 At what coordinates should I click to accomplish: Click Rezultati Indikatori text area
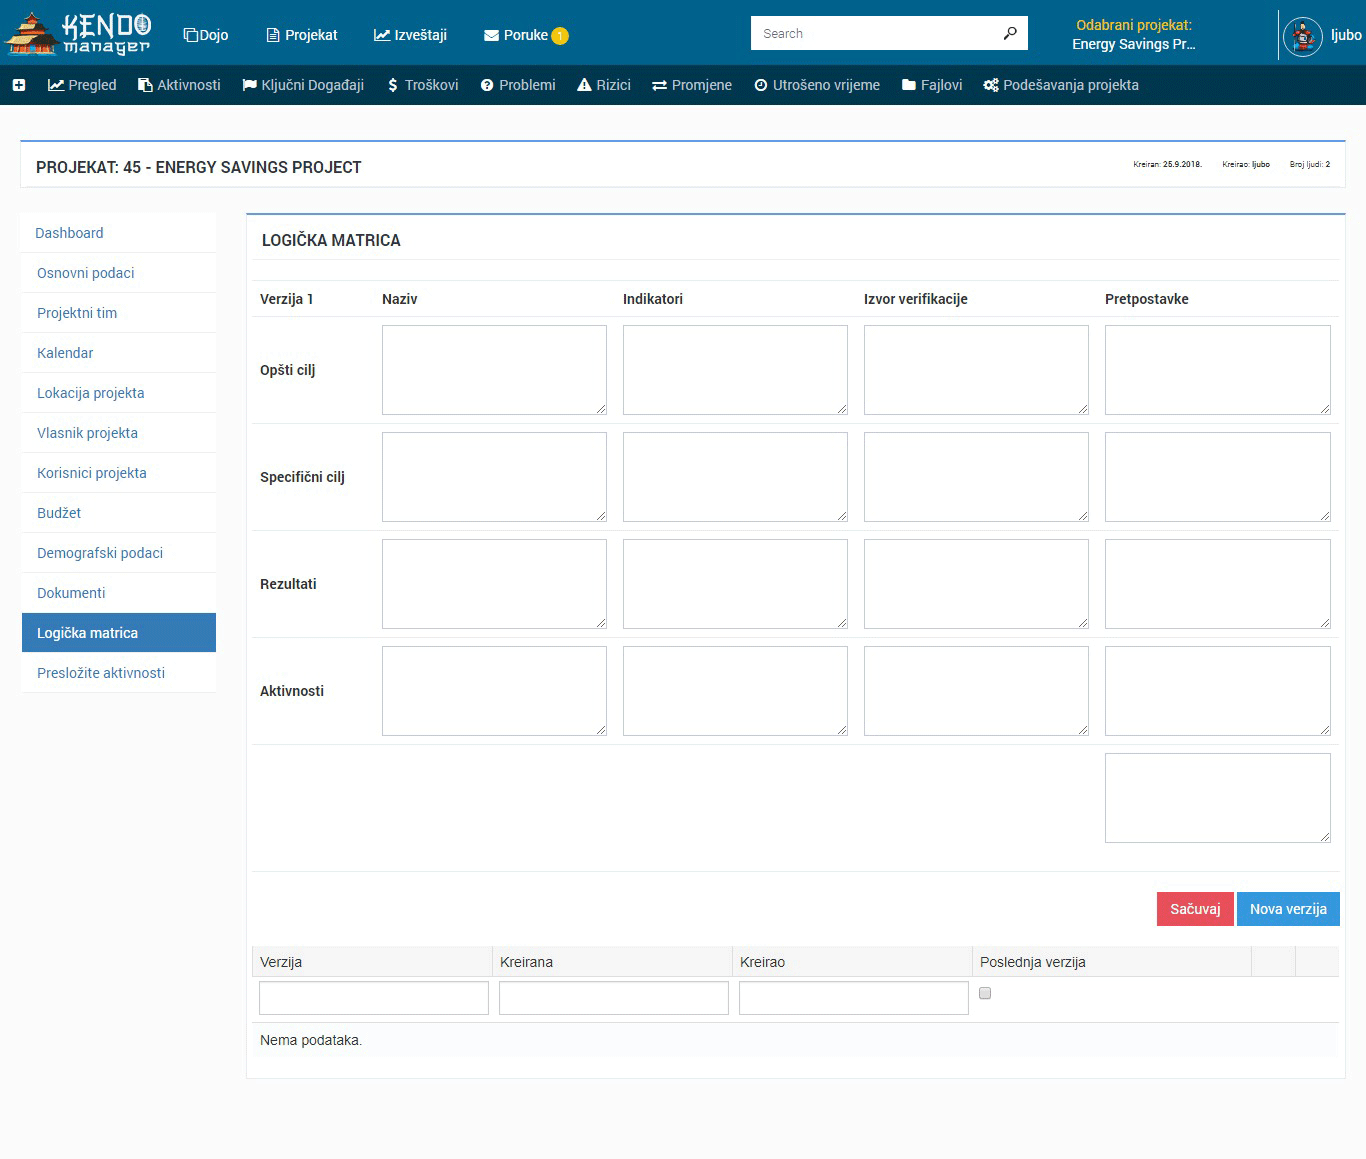(735, 584)
